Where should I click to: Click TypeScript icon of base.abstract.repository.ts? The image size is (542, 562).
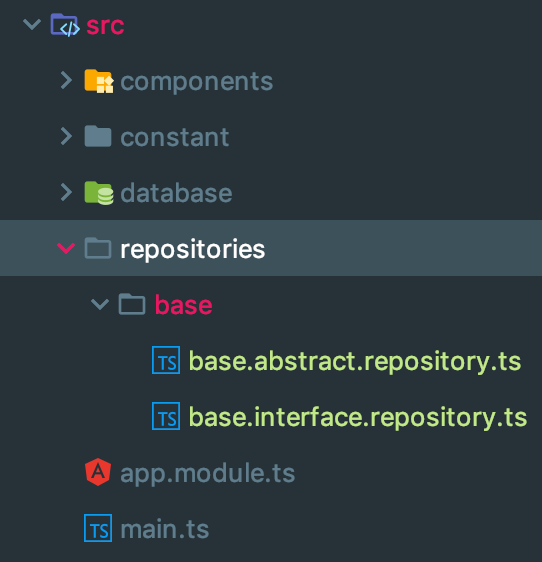click(166, 360)
